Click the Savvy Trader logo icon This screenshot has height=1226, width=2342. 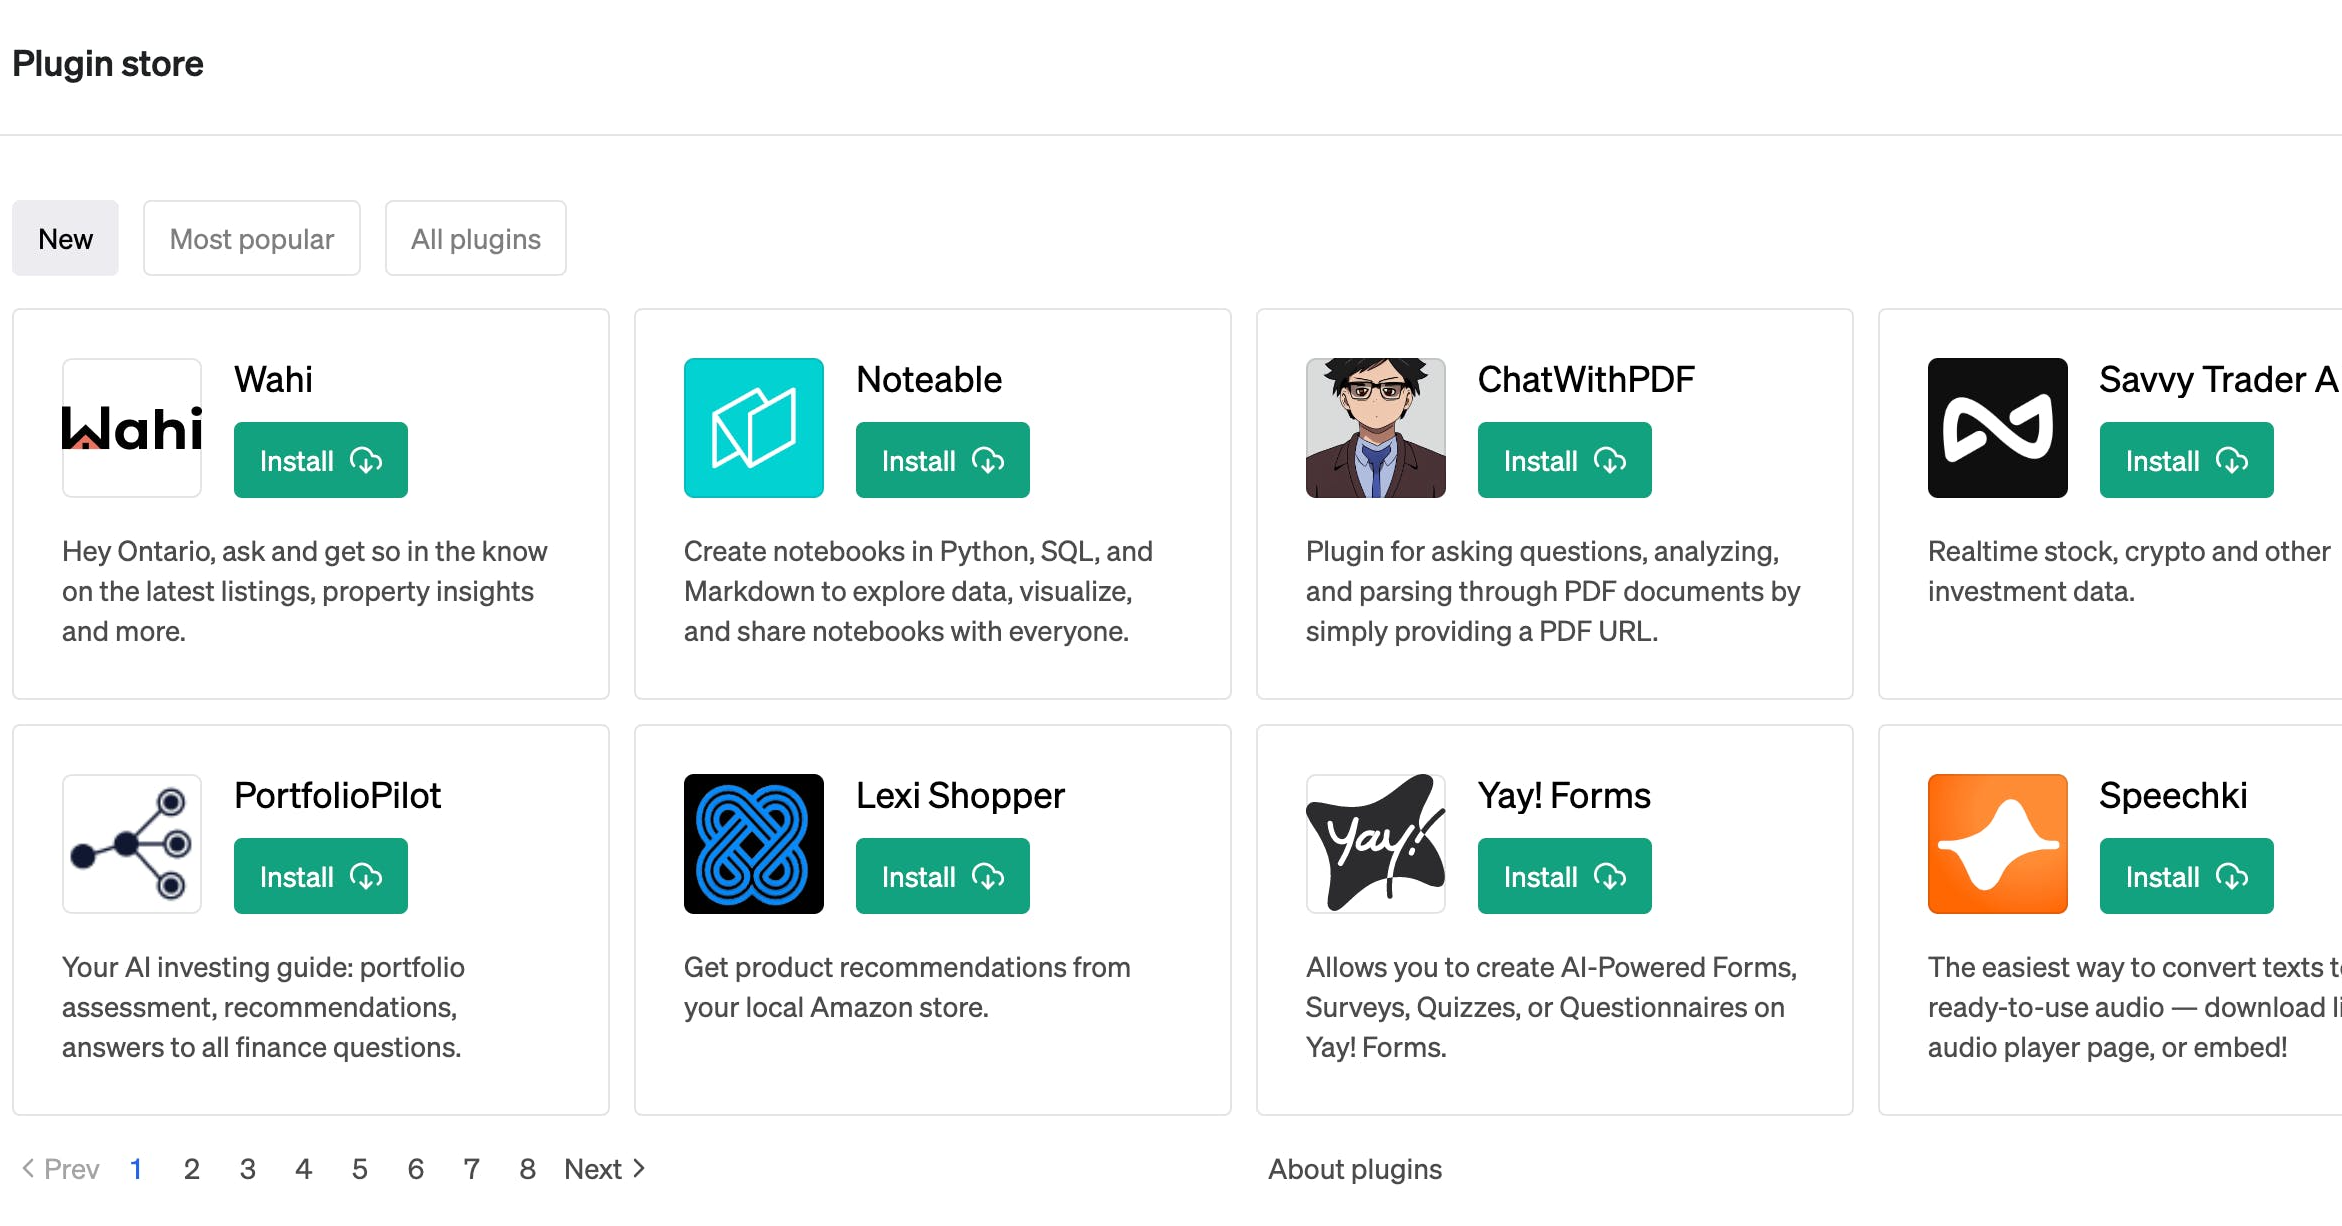1998,428
